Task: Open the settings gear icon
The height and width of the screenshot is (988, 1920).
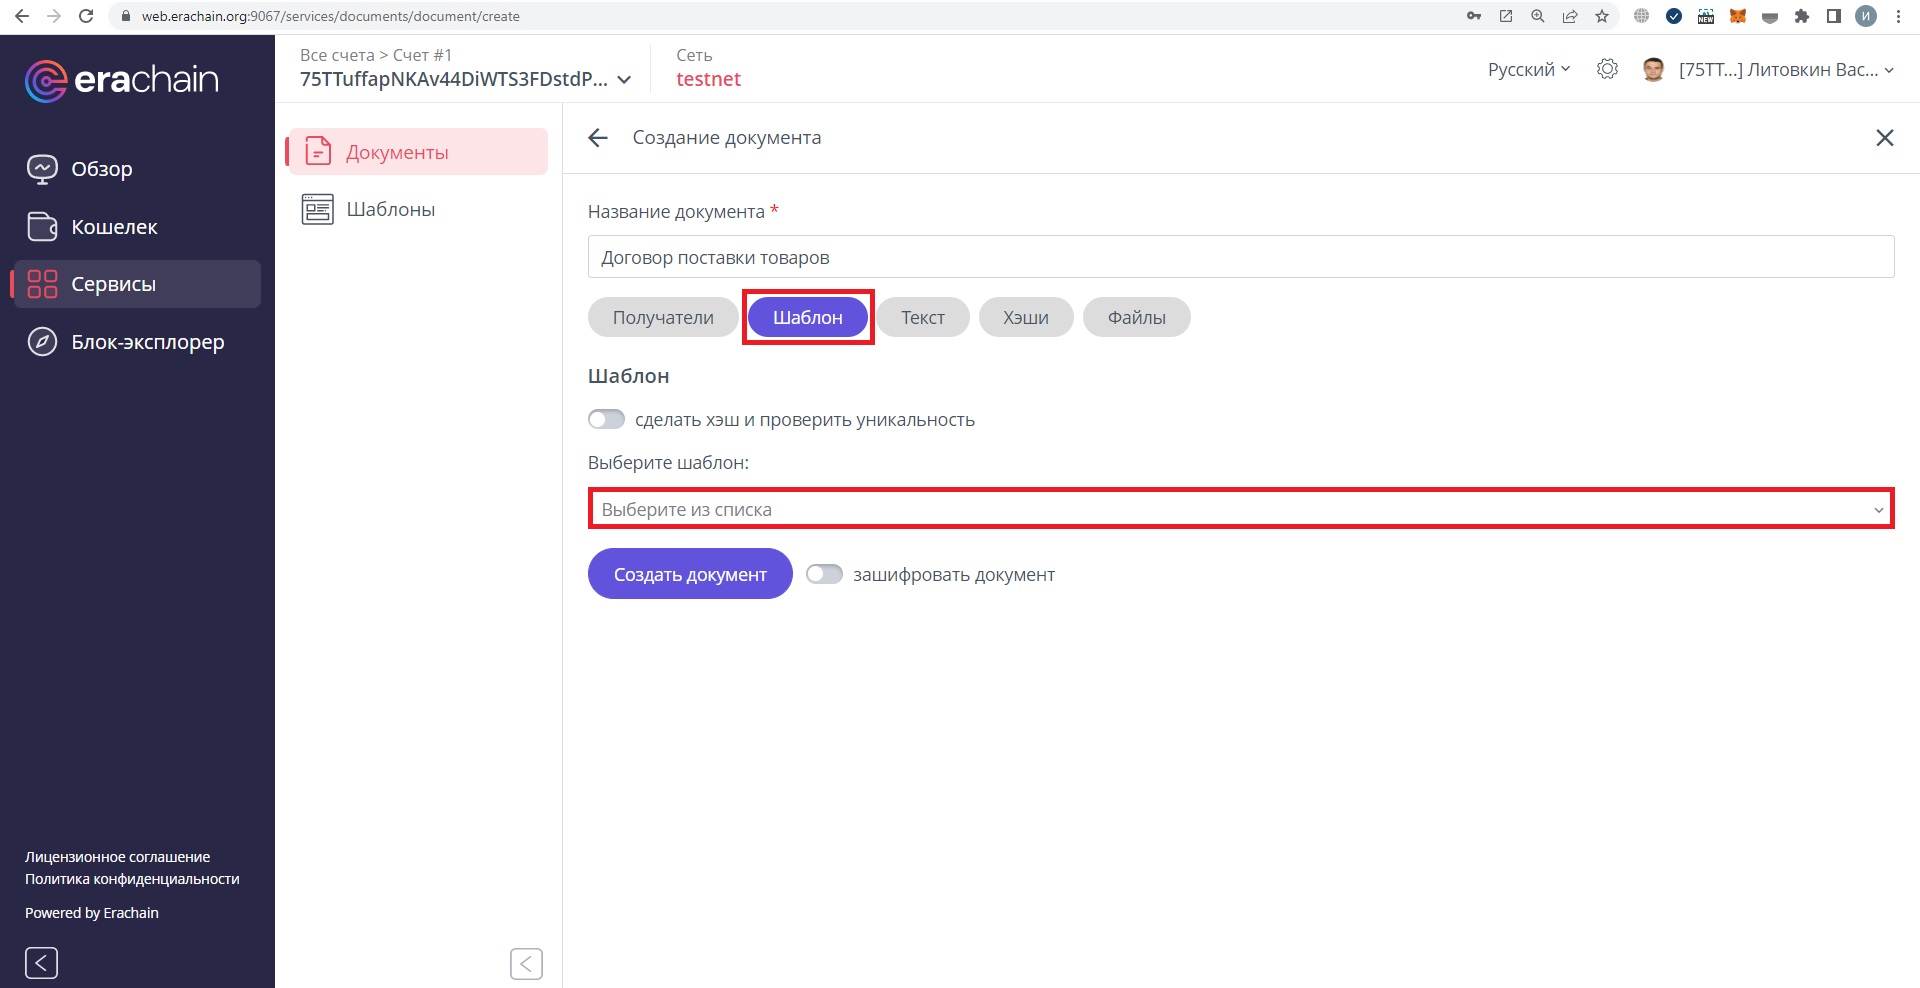Action: (1607, 69)
